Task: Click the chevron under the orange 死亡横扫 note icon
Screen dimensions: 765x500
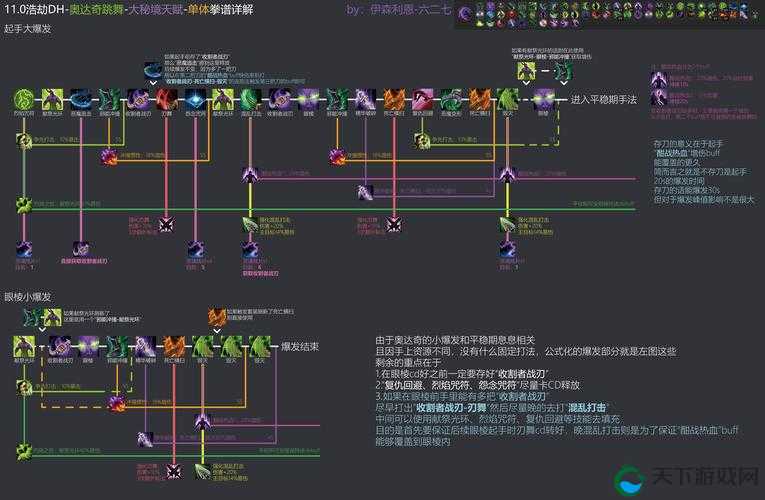Action: 217,330
